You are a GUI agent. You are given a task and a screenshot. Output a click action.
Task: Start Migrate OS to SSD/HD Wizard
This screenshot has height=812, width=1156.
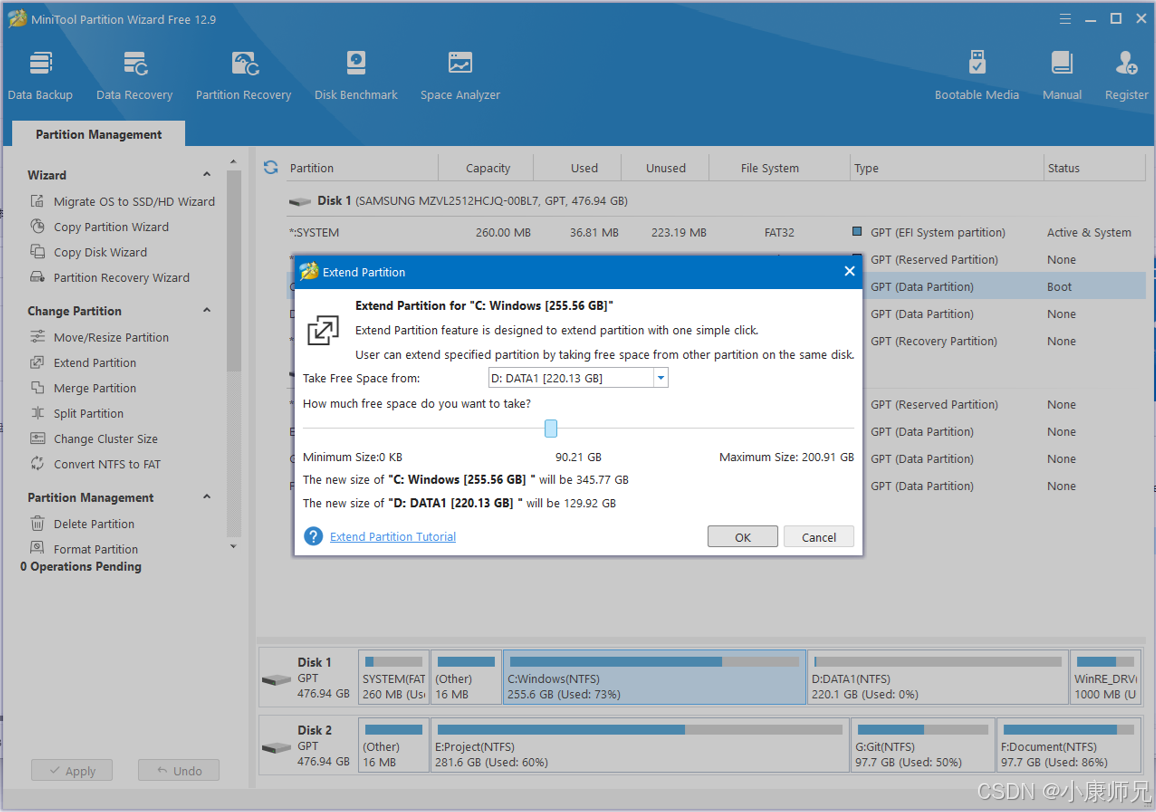click(122, 201)
